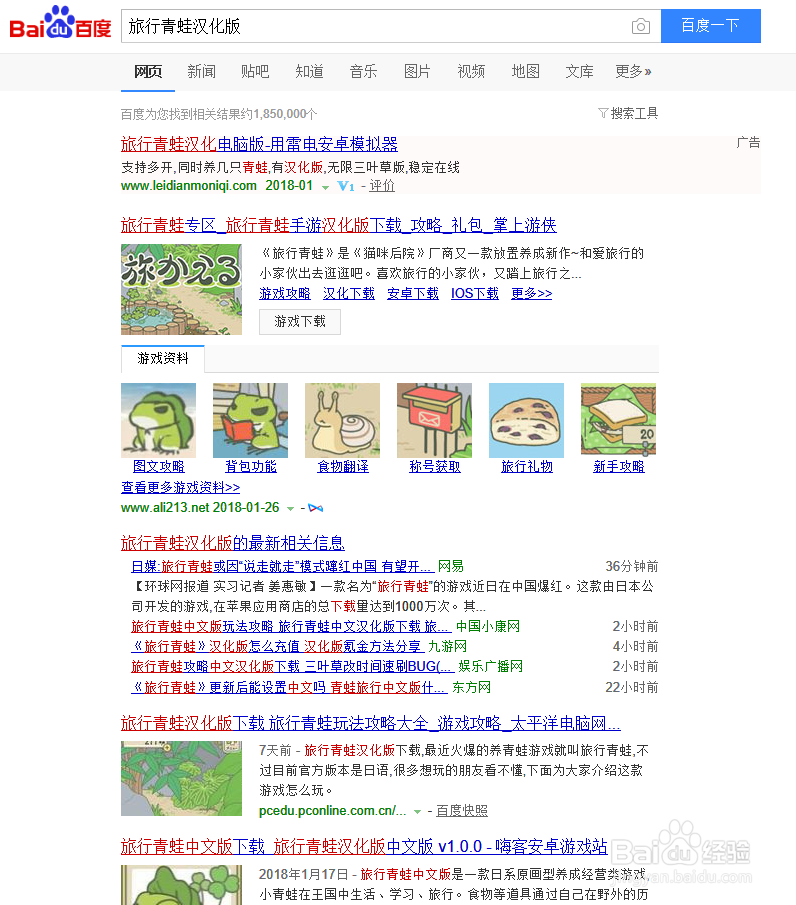The image size is (796, 905).
Task: Switch to the 文库 tab
Action: pos(579,72)
